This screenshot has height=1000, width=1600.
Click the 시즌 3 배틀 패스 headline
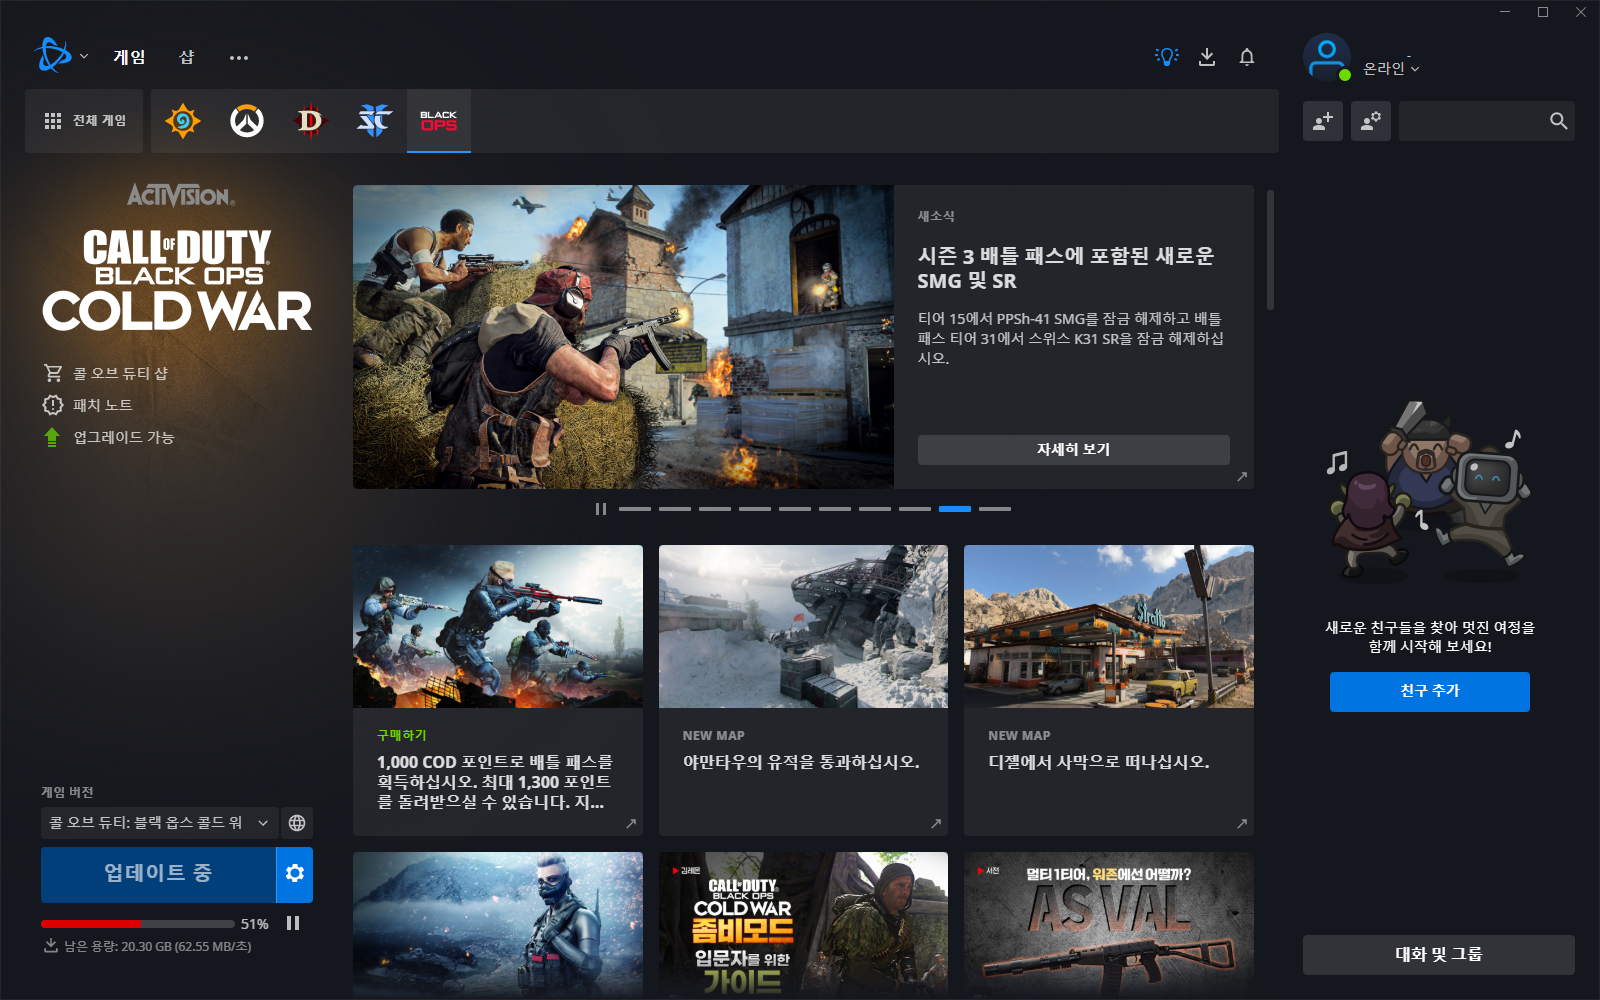click(x=1066, y=269)
